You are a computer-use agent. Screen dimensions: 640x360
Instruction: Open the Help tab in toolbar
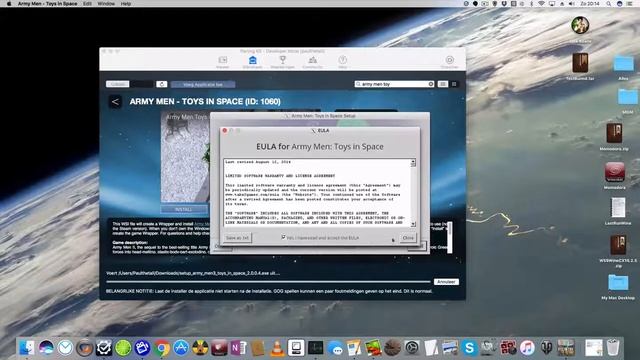[x=342, y=62]
